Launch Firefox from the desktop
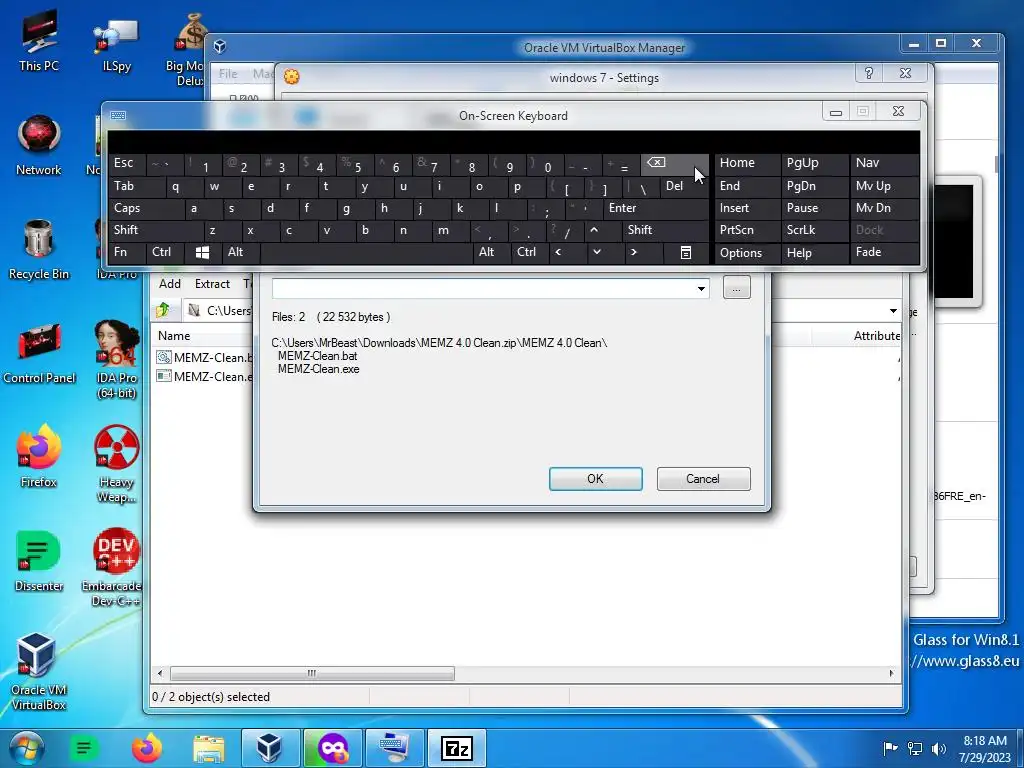The image size is (1024, 768). click(39, 457)
